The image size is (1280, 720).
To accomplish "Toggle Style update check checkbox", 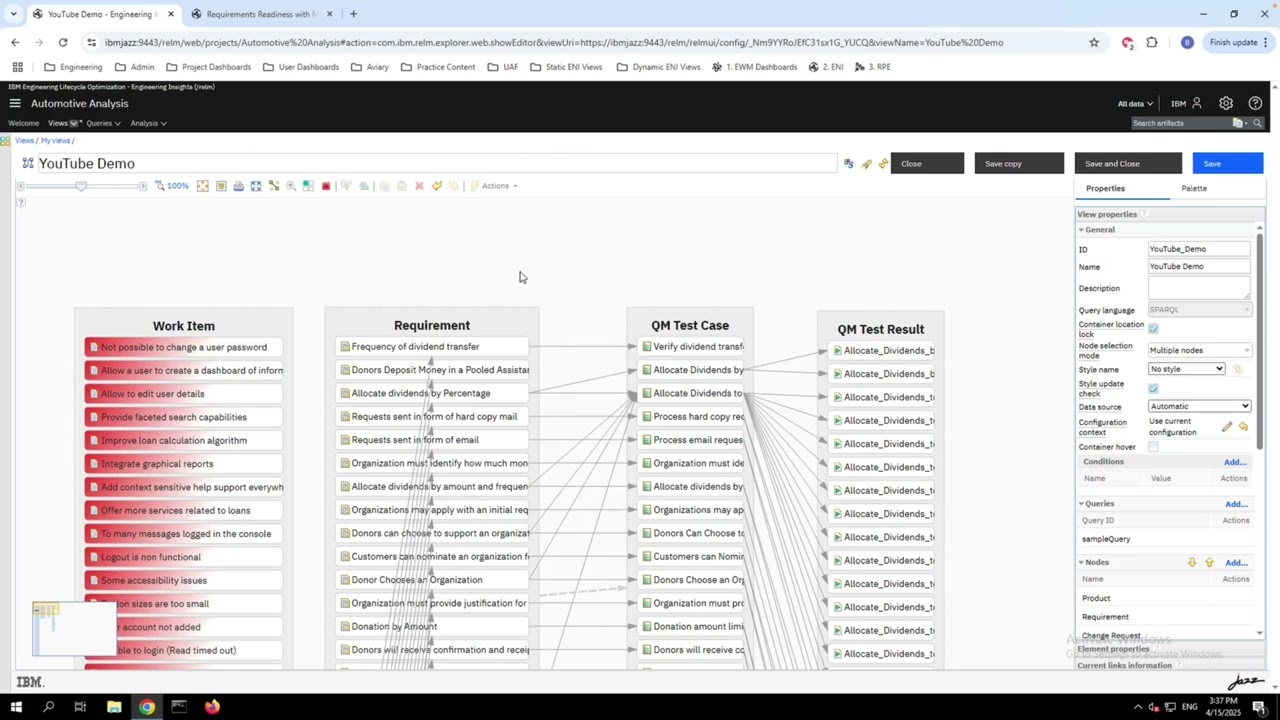I will click(1153, 388).
